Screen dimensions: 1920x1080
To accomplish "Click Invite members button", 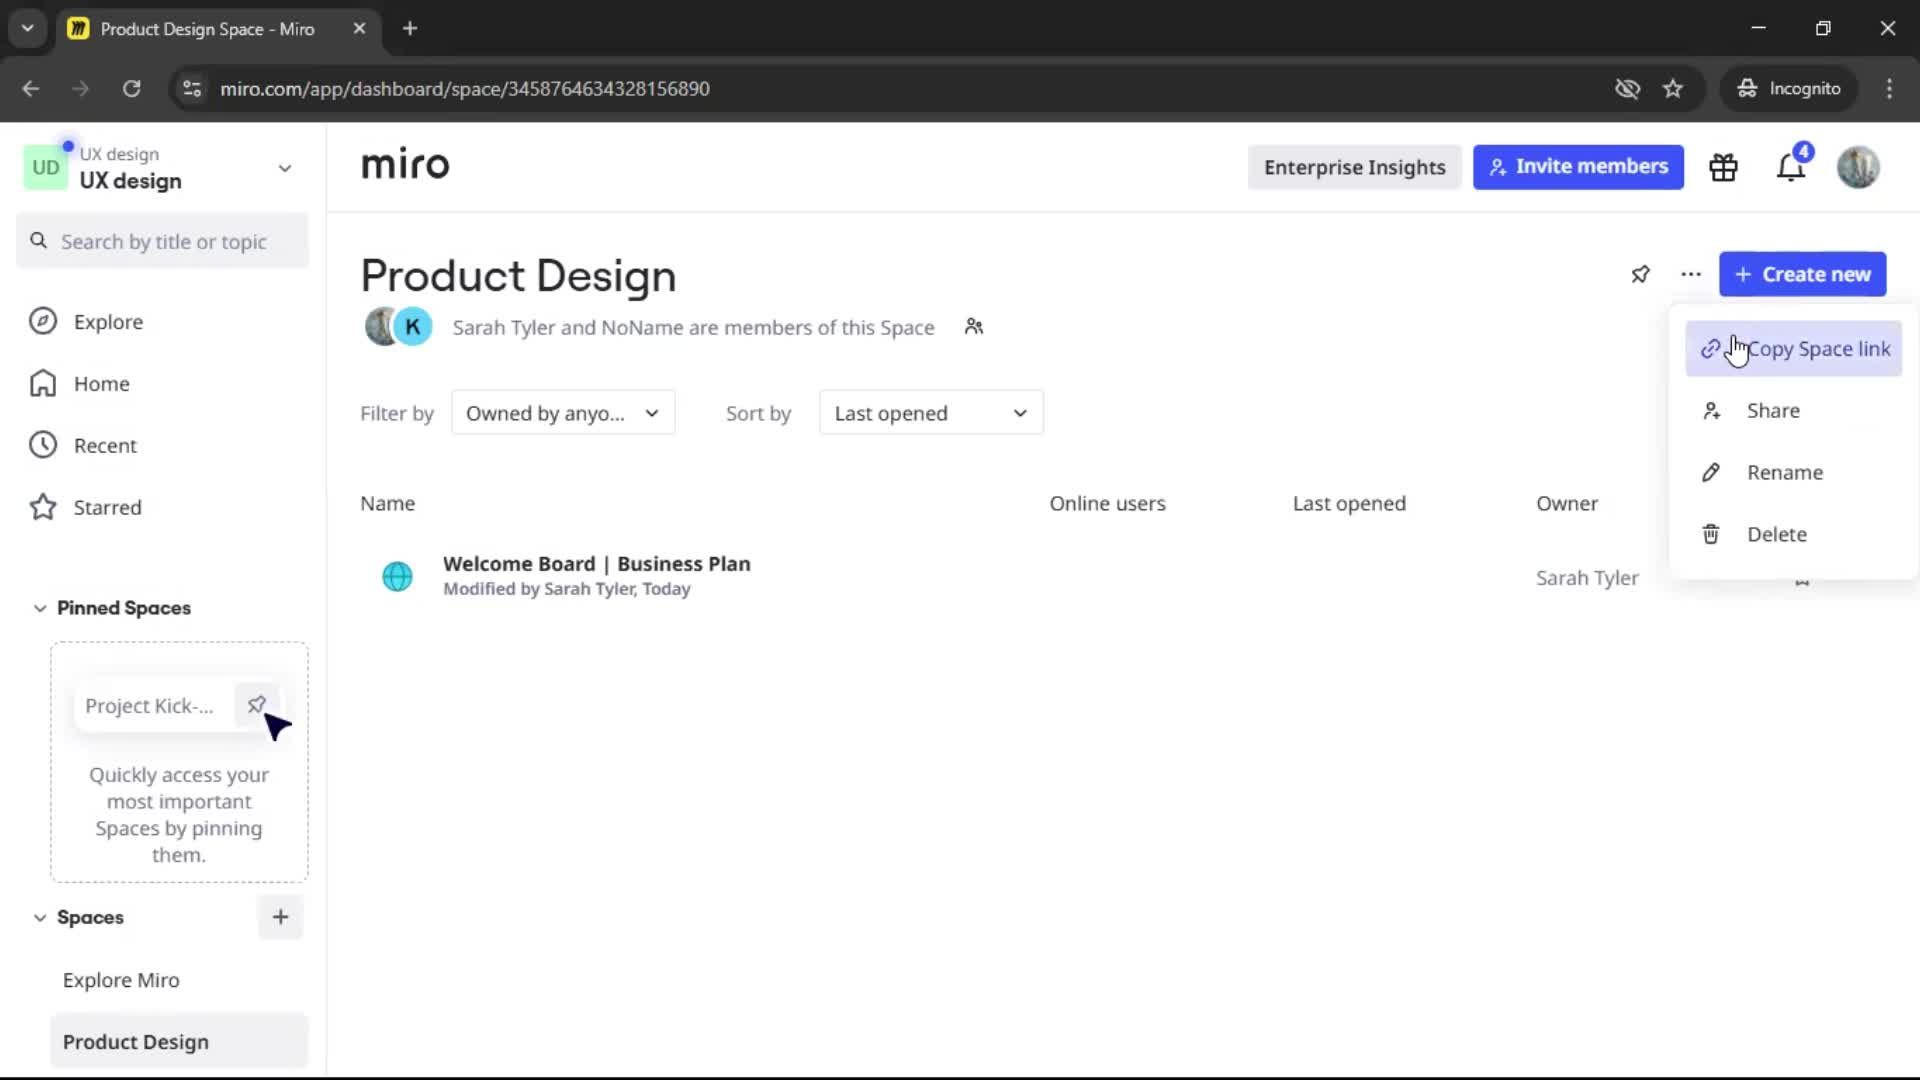I will [1578, 167].
